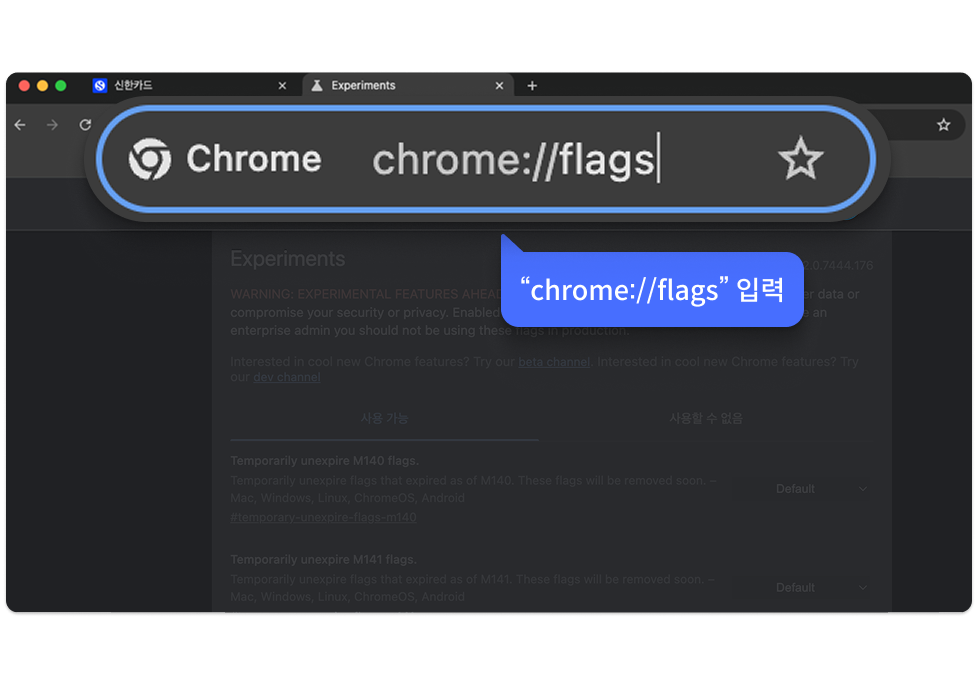Screen dimensions: 978x684
Task: Click the Chrome logo in the enlarged address bar
Action: [x=150, y=160]
